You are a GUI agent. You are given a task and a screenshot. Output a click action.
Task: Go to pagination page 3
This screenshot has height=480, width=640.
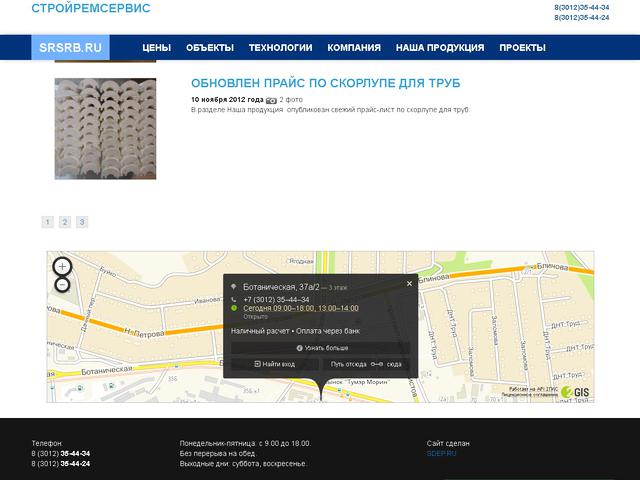[82, 222]
